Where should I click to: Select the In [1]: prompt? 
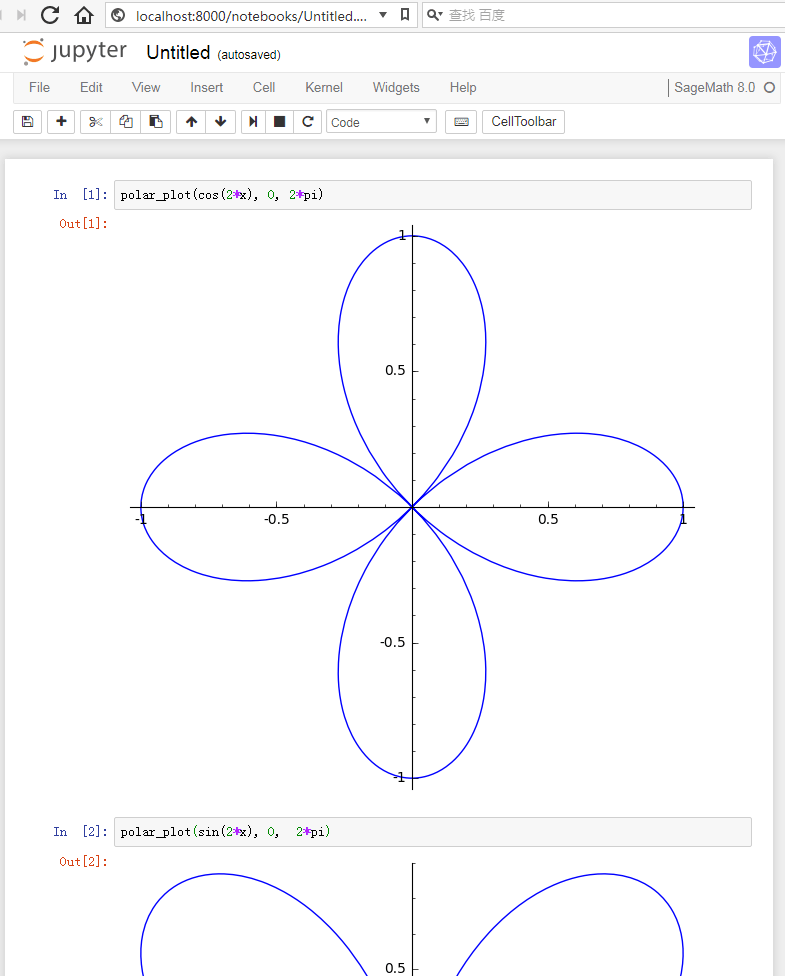[x=80, y=195]
